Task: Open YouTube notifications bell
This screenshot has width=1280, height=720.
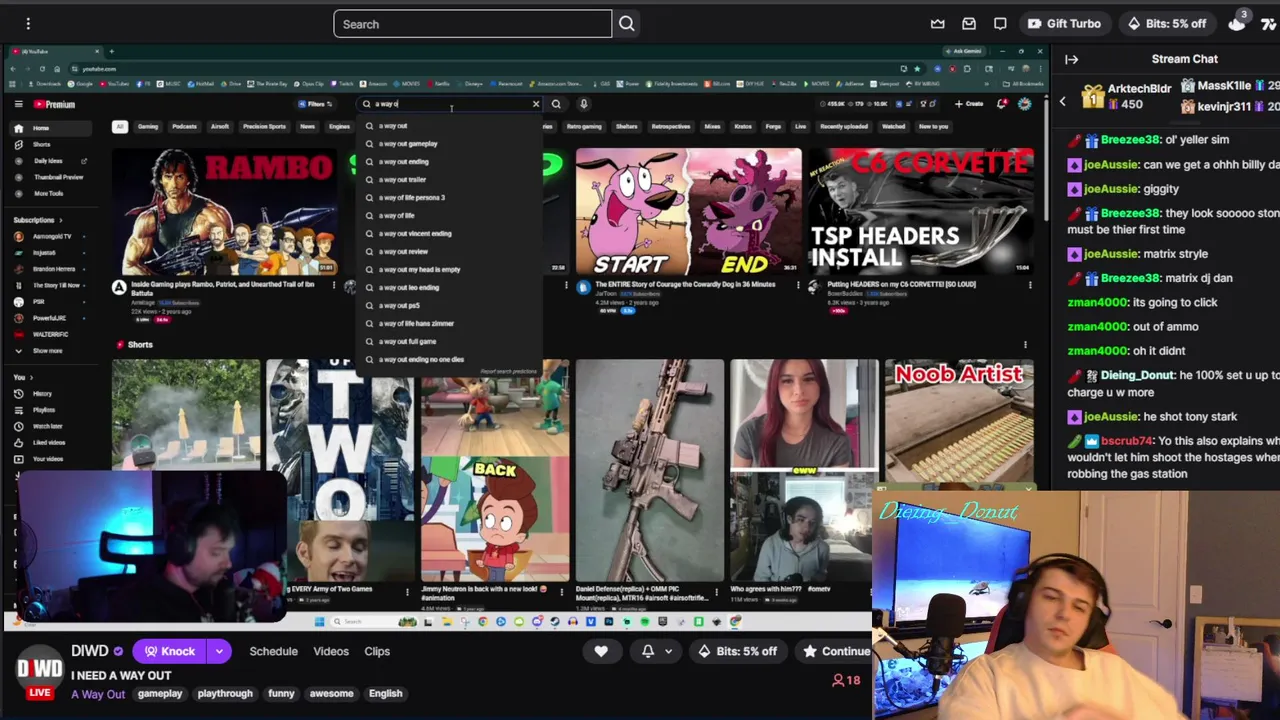Action: (x=1002, y=104)
